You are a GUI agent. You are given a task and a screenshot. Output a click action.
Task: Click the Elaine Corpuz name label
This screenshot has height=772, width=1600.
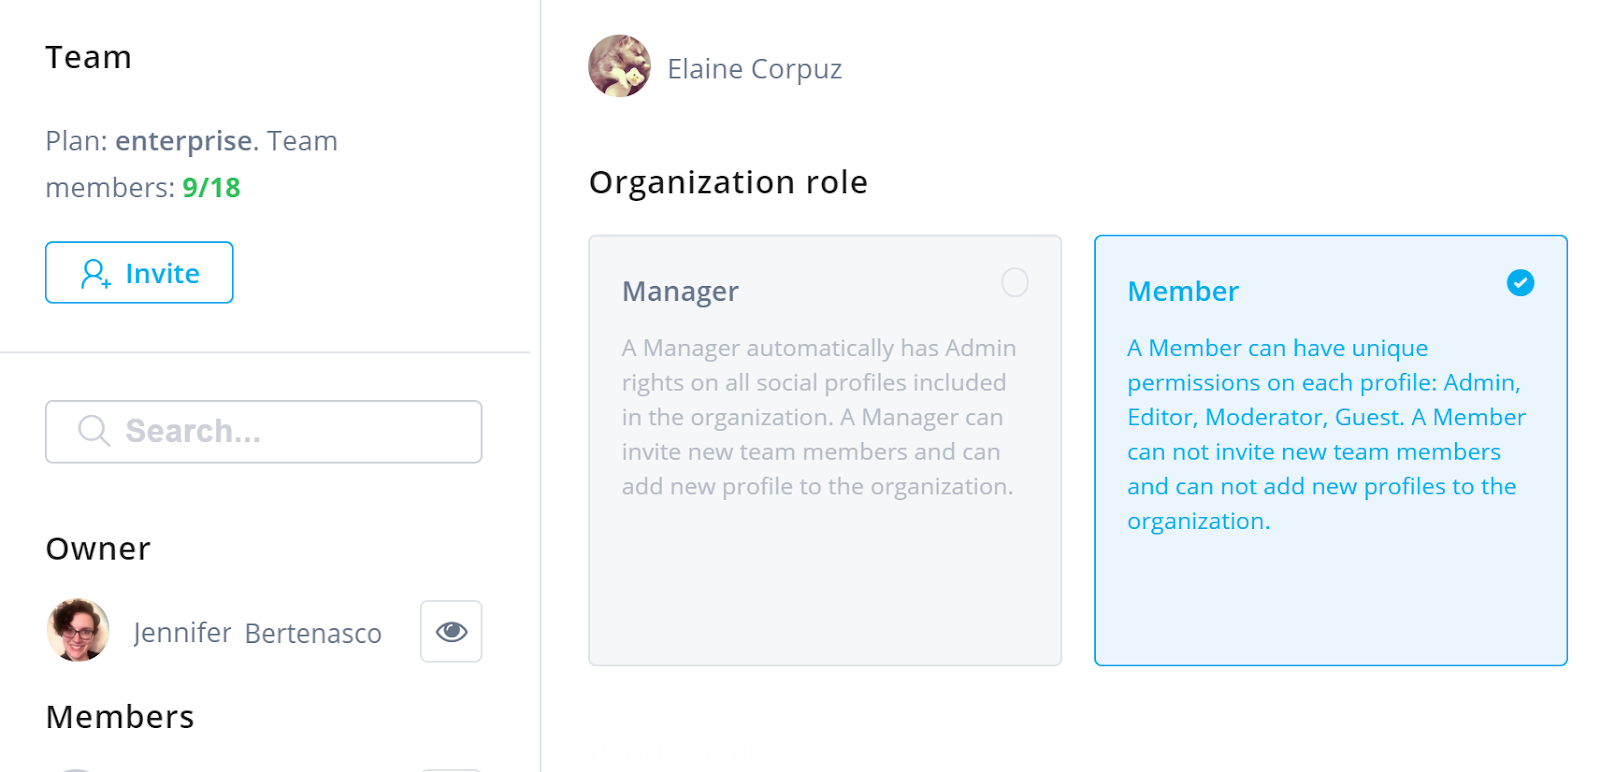coord(754,69)
